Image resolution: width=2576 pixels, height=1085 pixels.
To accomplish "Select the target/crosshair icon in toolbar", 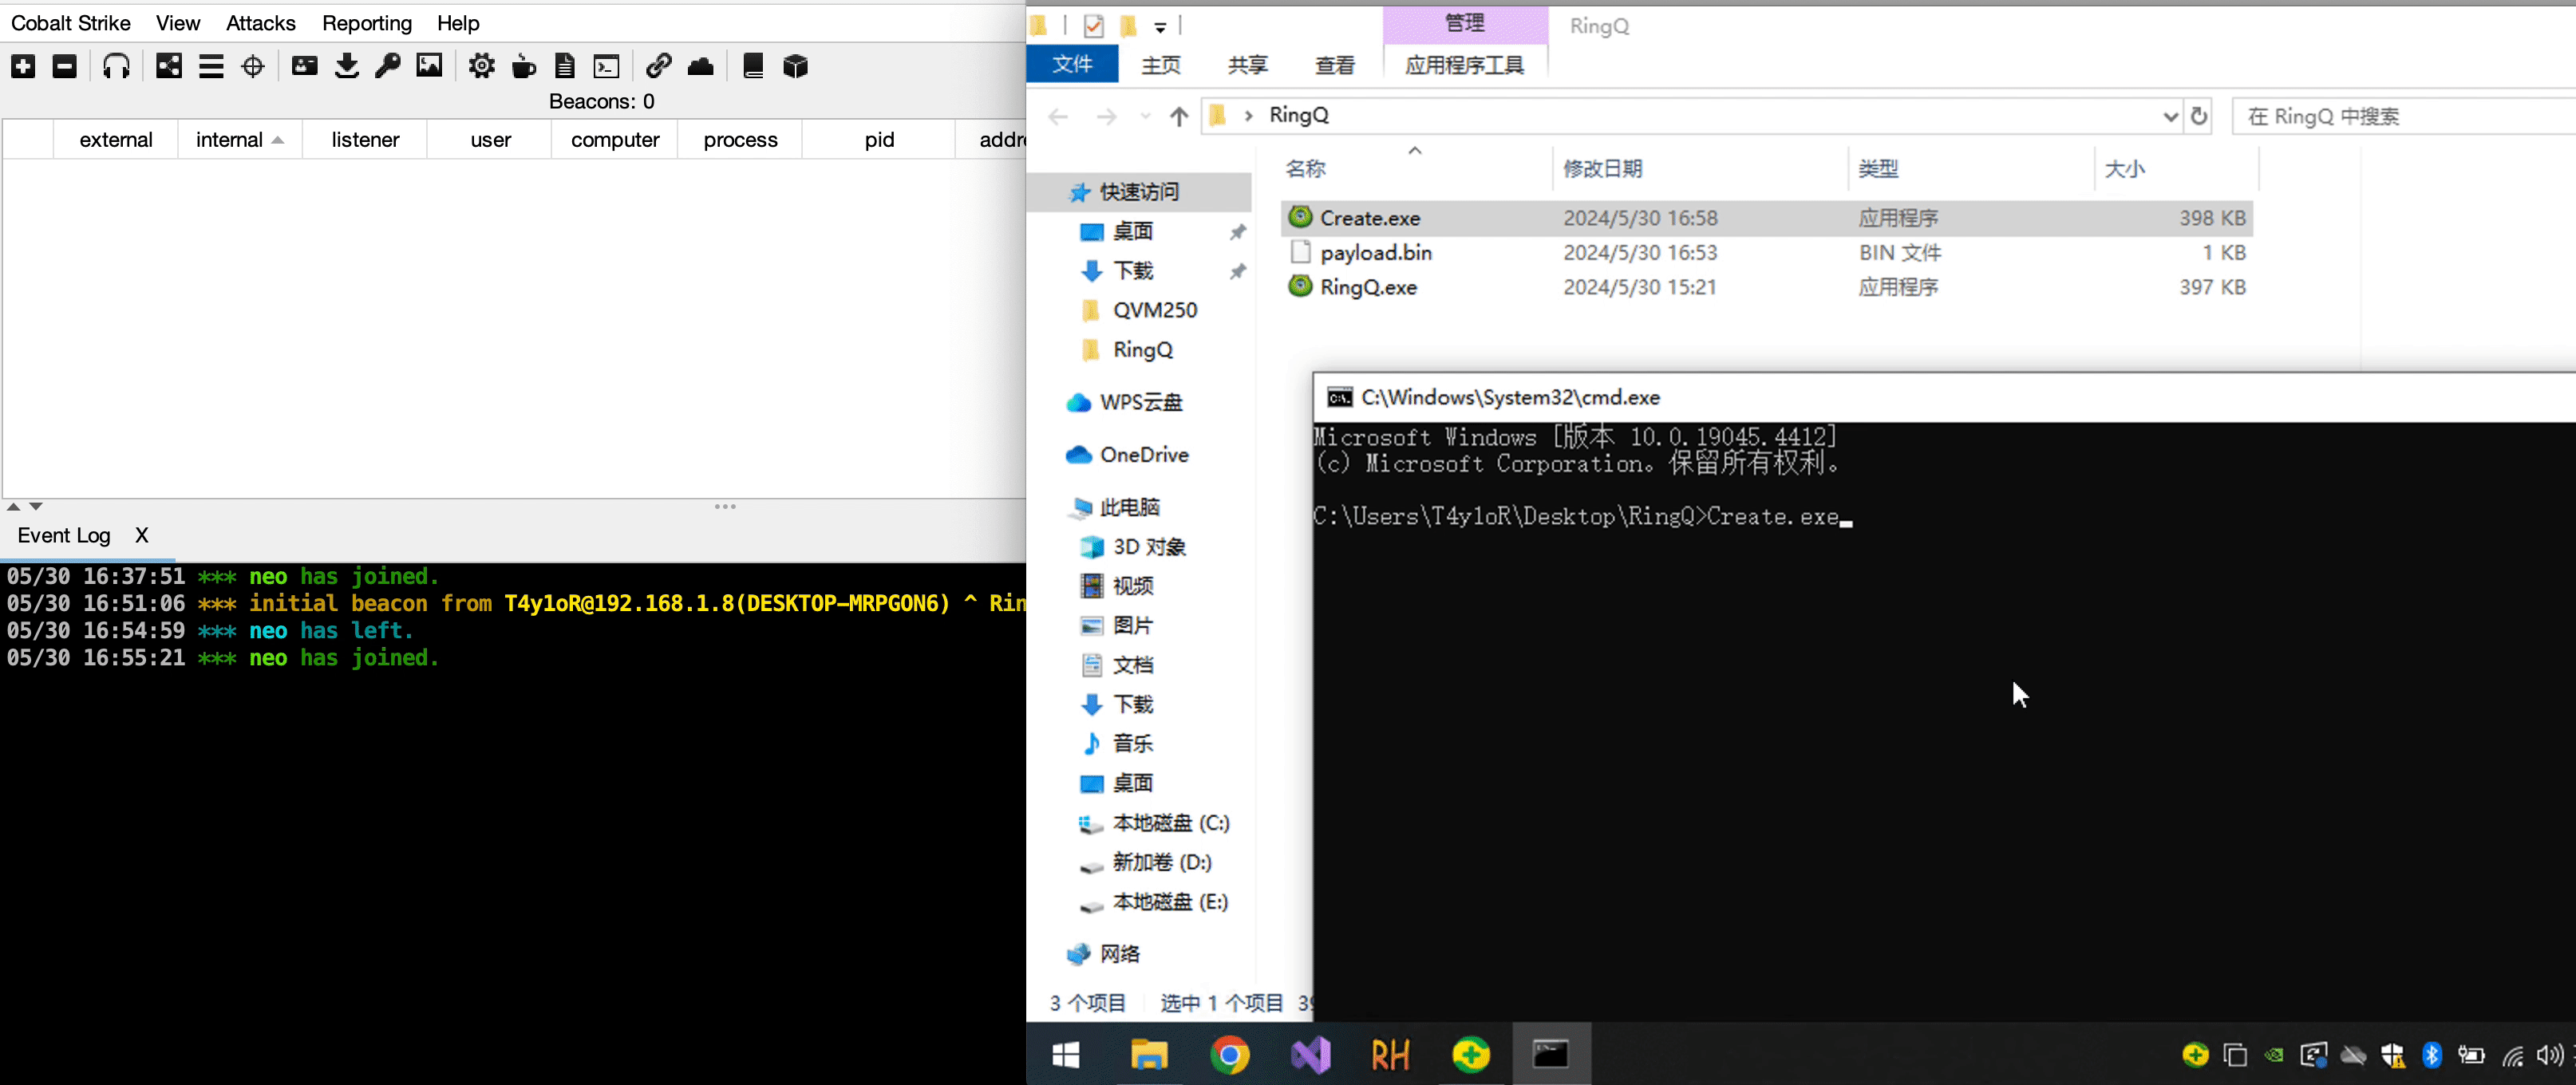I will (253, 65).
